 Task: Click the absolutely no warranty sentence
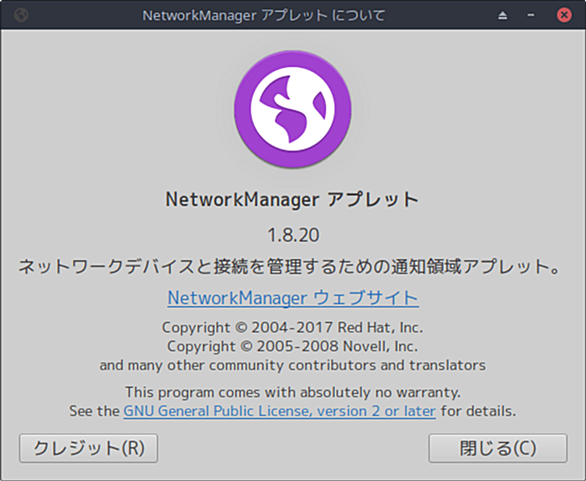pos(293,392)
